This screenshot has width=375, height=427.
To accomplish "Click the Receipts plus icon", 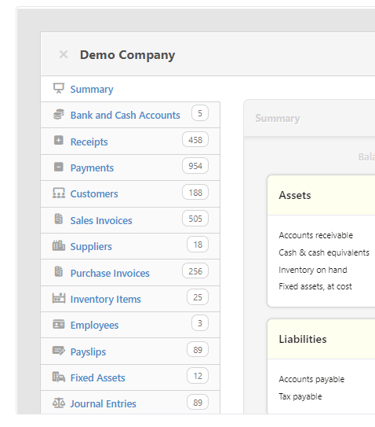I will [x=59, y=140].
